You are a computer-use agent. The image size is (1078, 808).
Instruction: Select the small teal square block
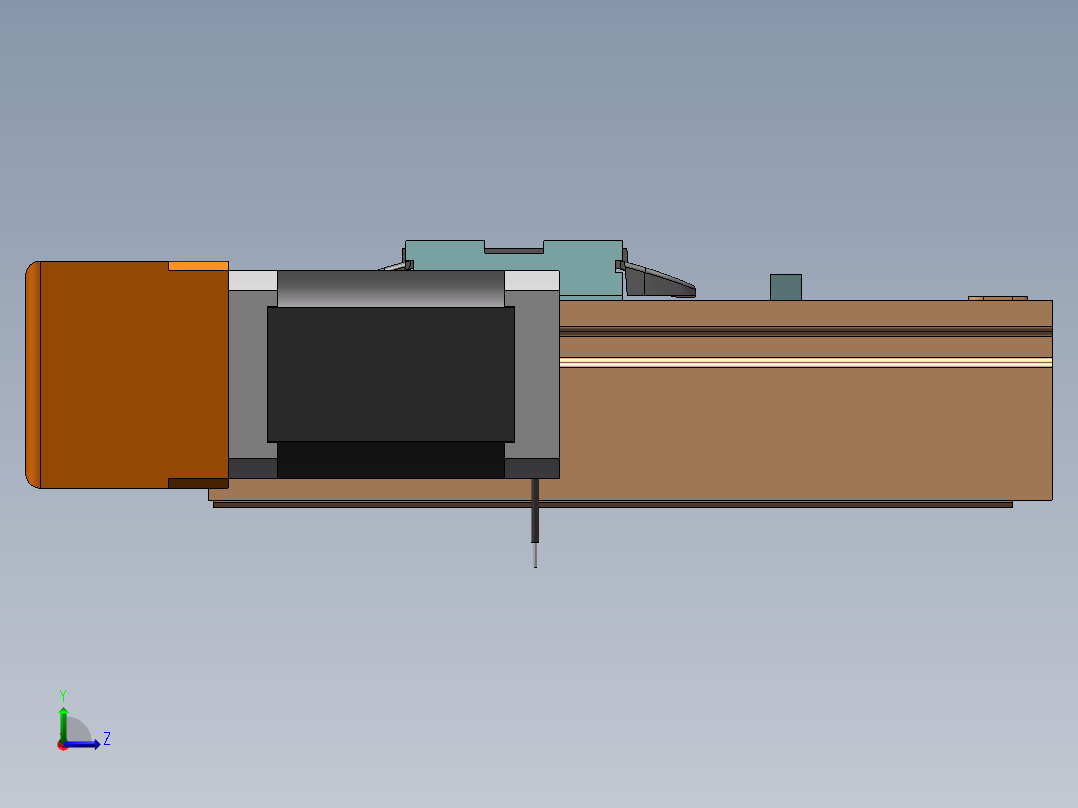(x=786, y=287)
